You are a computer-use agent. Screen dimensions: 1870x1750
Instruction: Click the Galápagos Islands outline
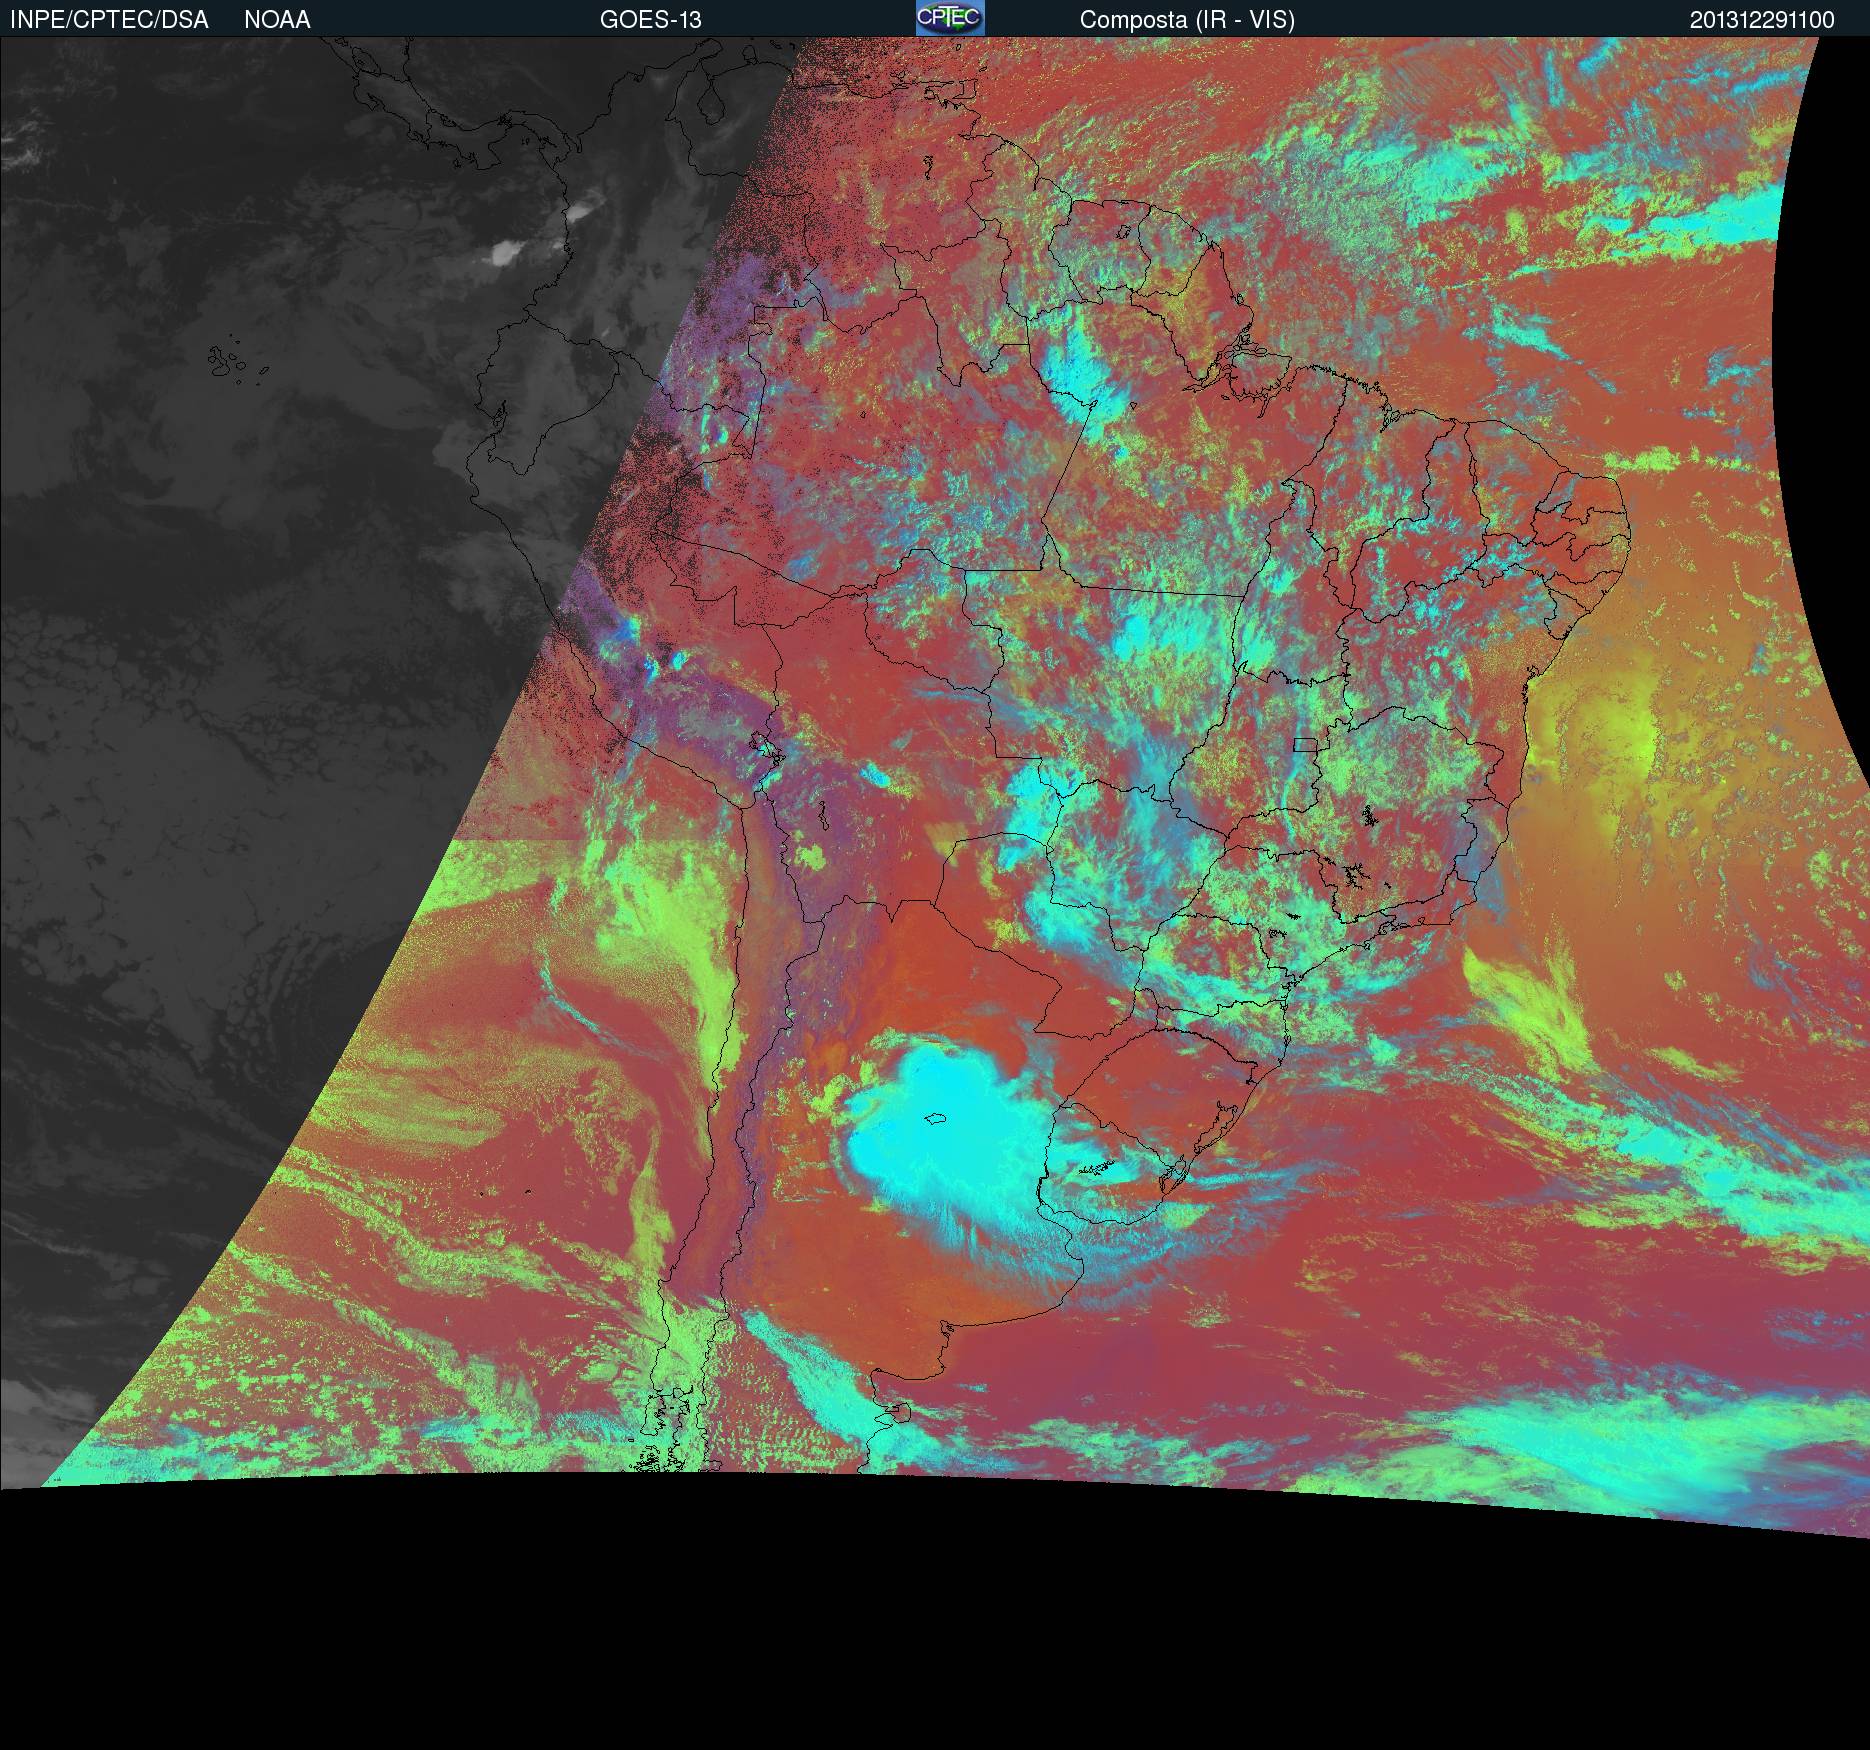point(232,362)
